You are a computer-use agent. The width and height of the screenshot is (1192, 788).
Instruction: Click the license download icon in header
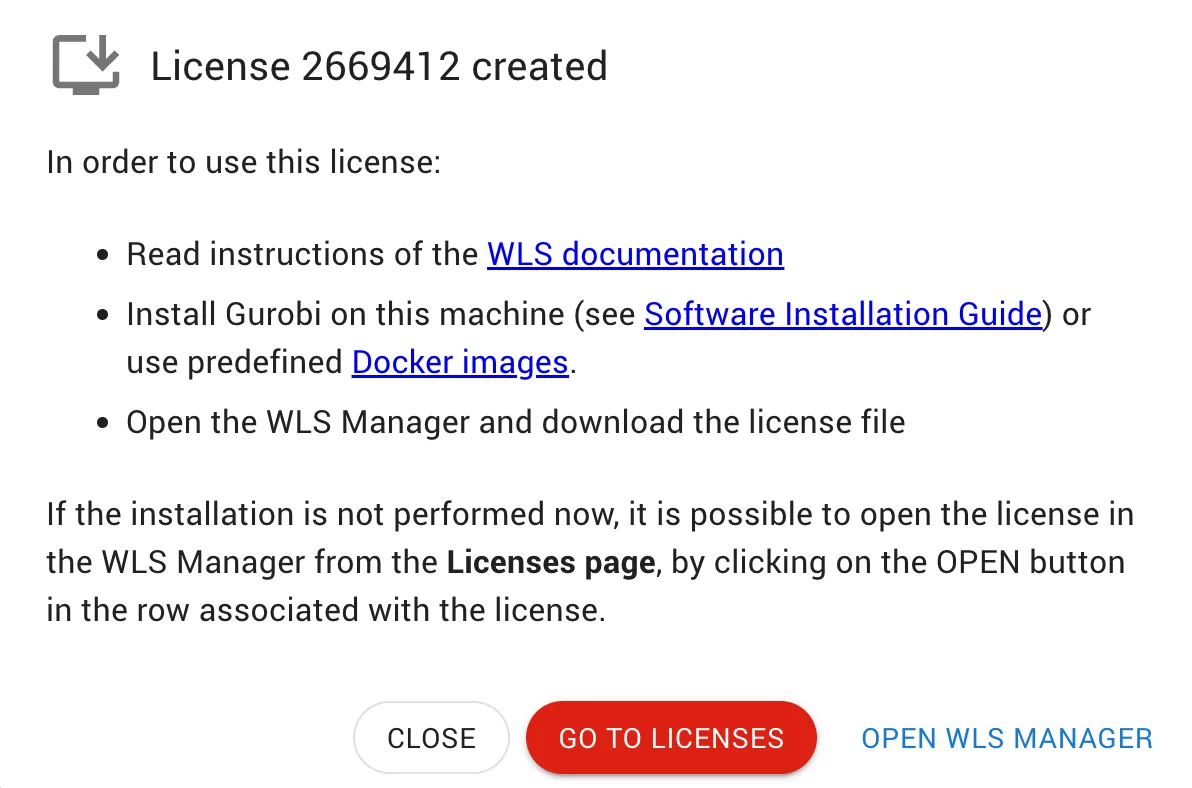click(x=86, y=65)
